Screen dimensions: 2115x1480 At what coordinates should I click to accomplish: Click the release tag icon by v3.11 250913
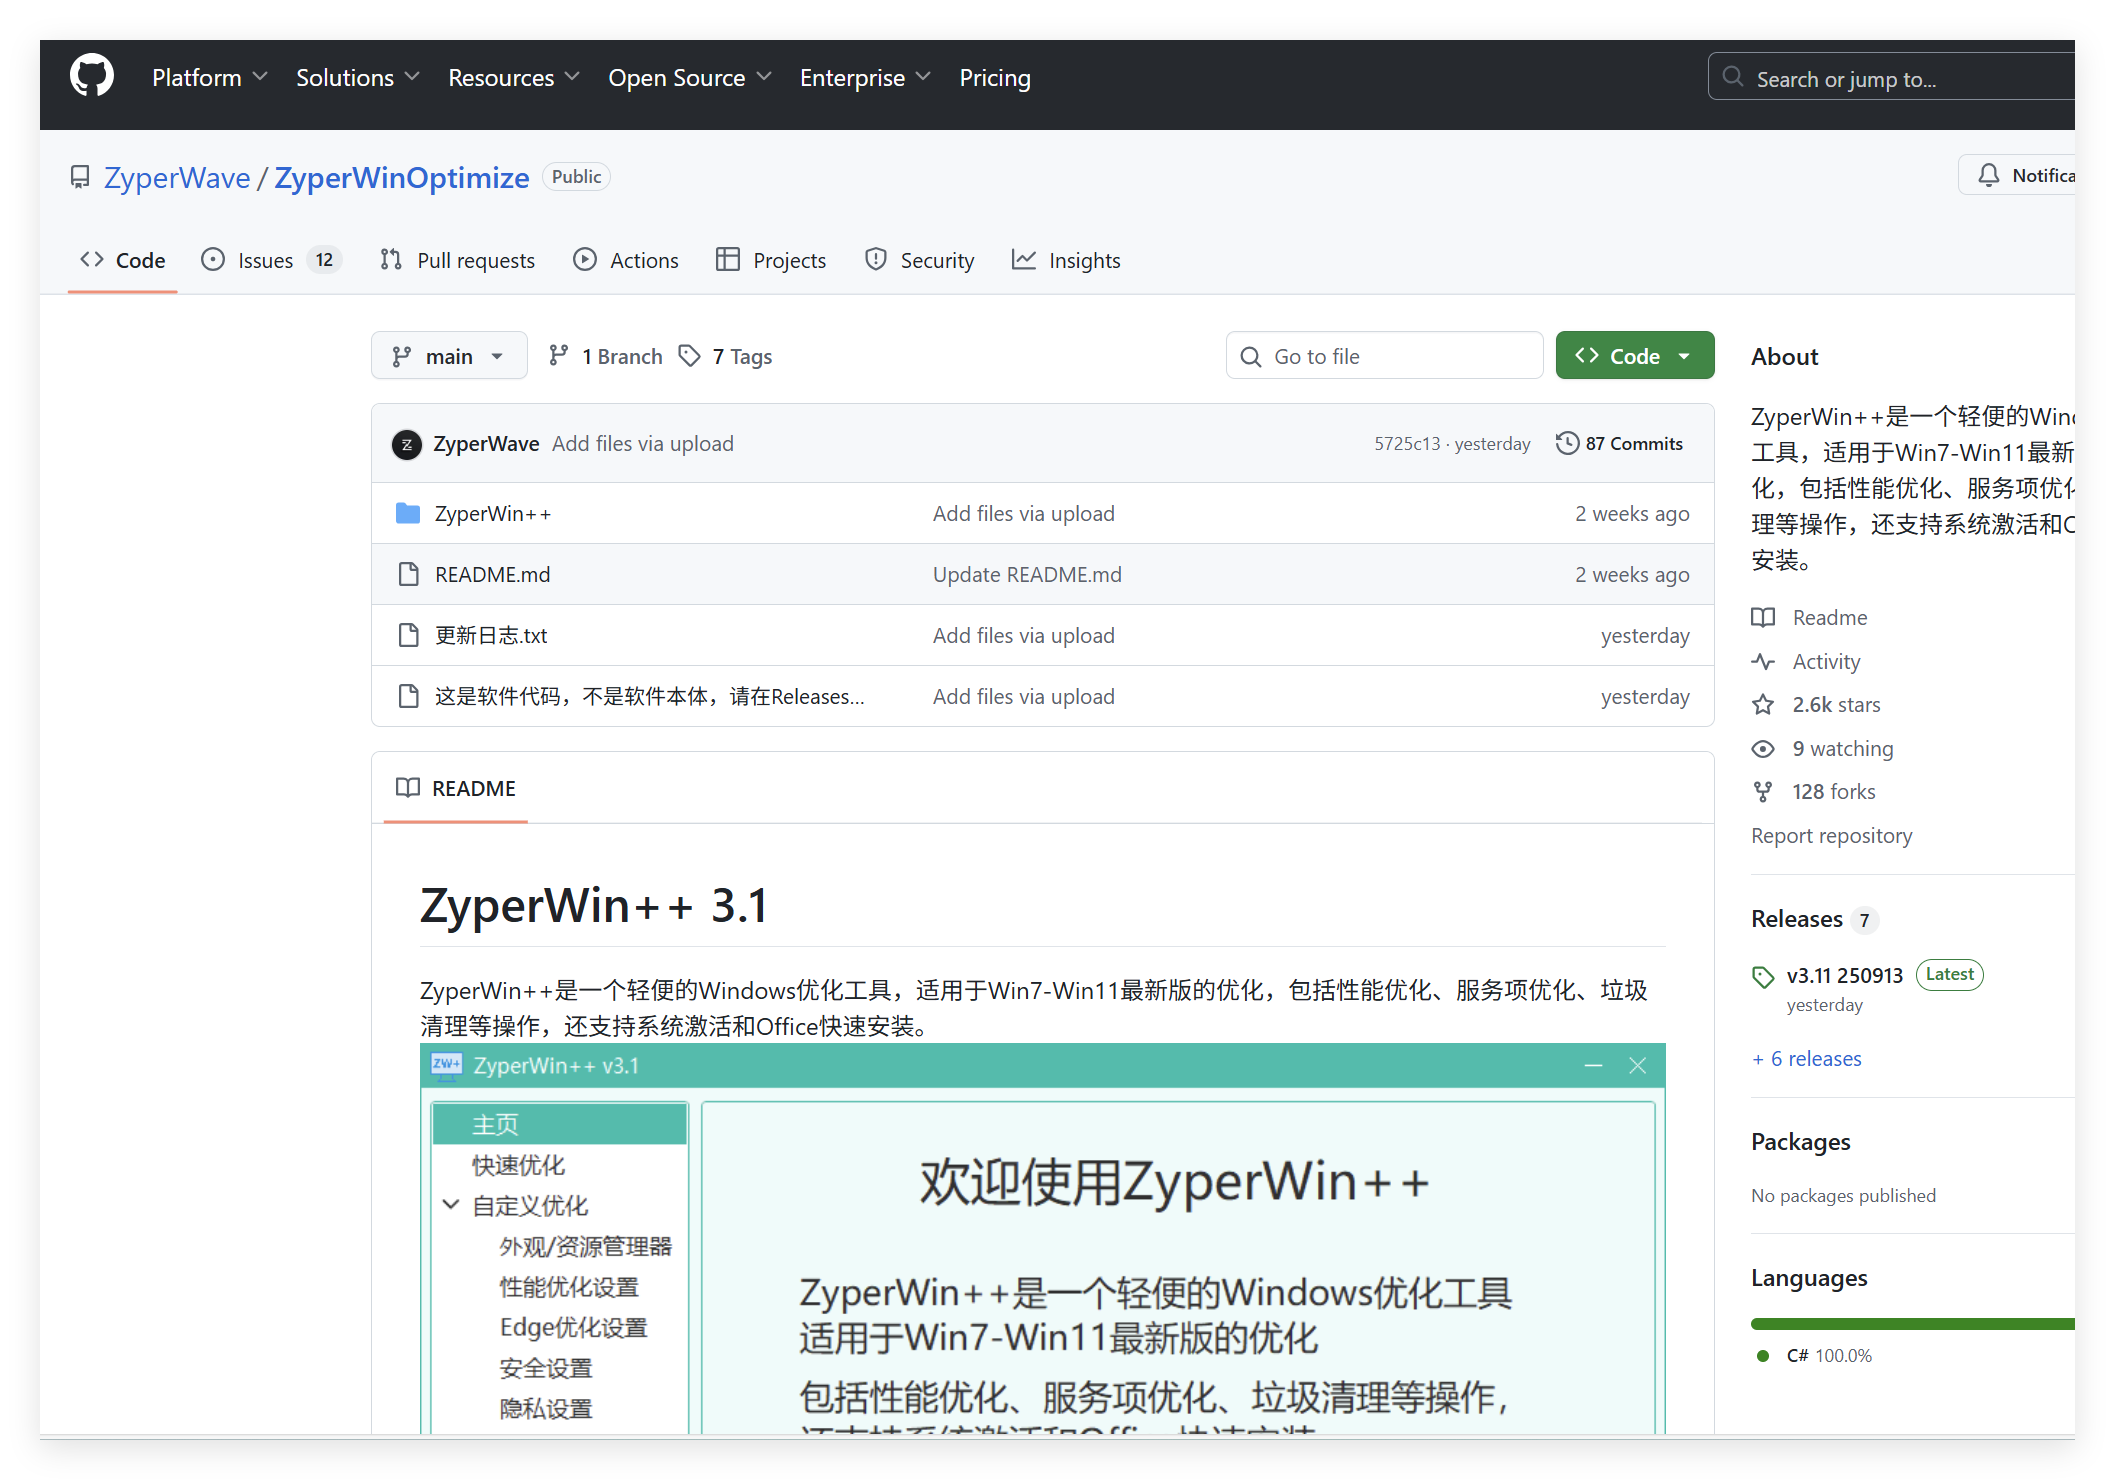pos(1763,977)
